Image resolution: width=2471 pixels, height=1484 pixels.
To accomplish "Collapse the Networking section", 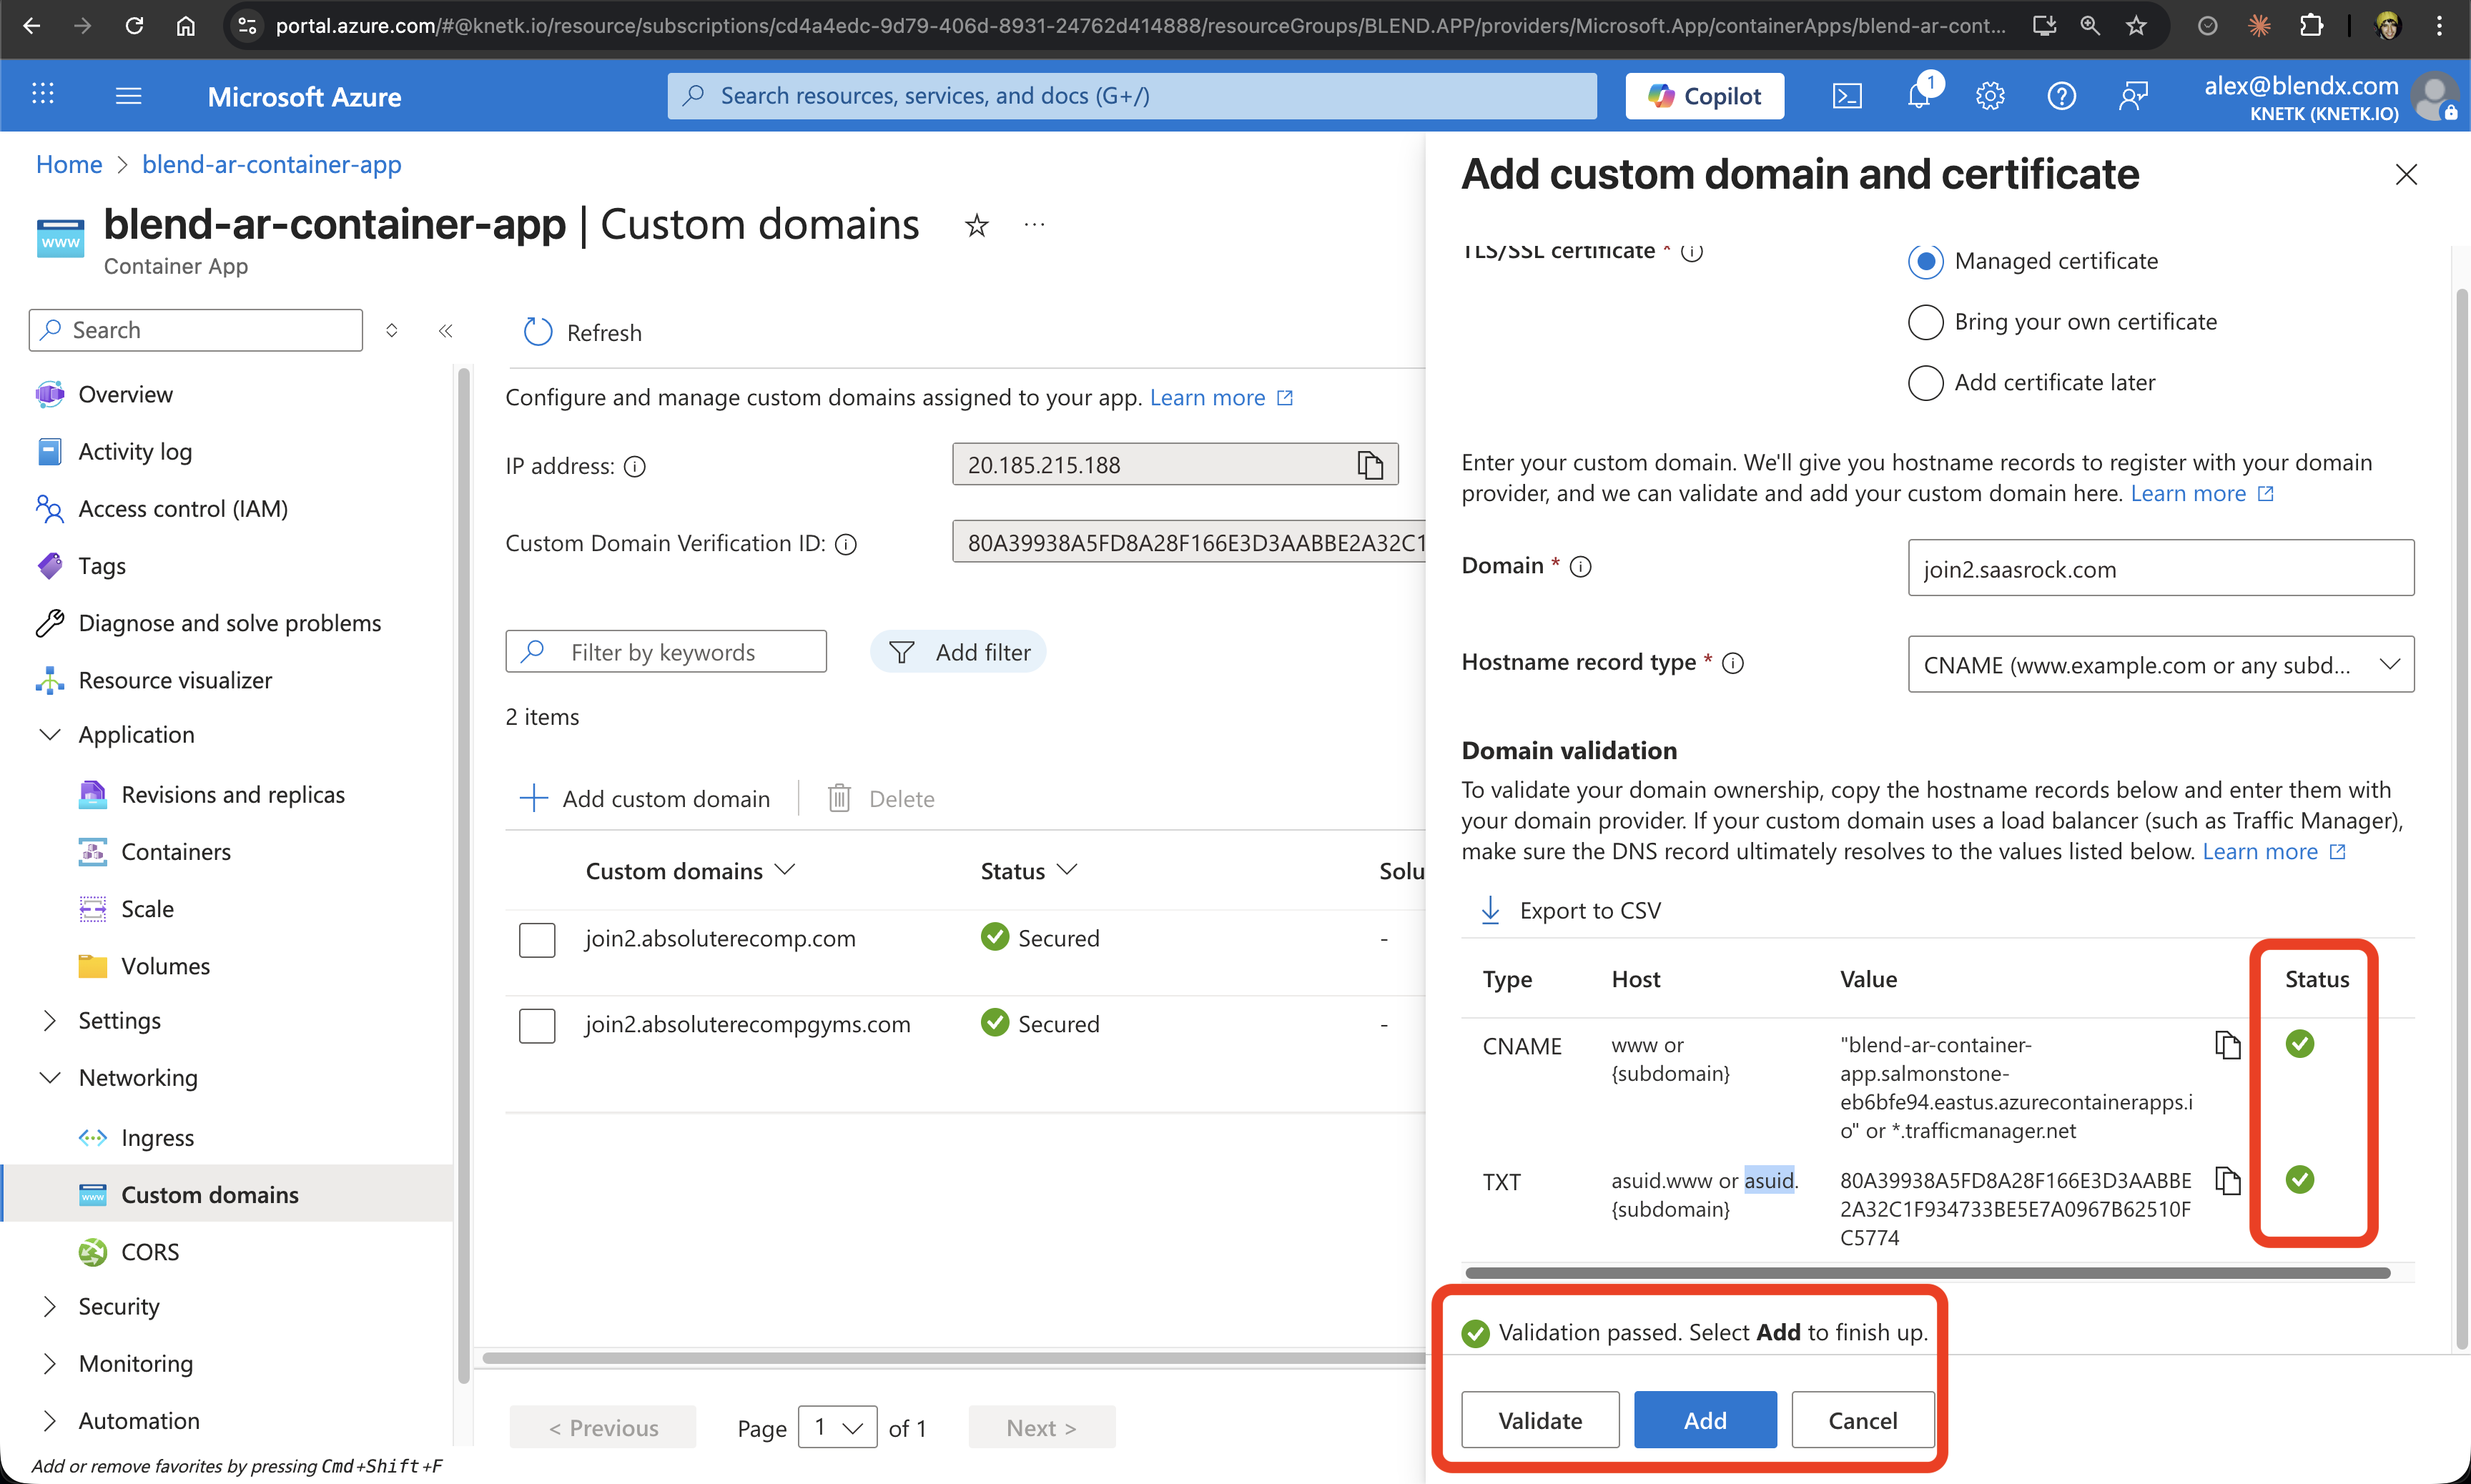I will coord(50,1078).
